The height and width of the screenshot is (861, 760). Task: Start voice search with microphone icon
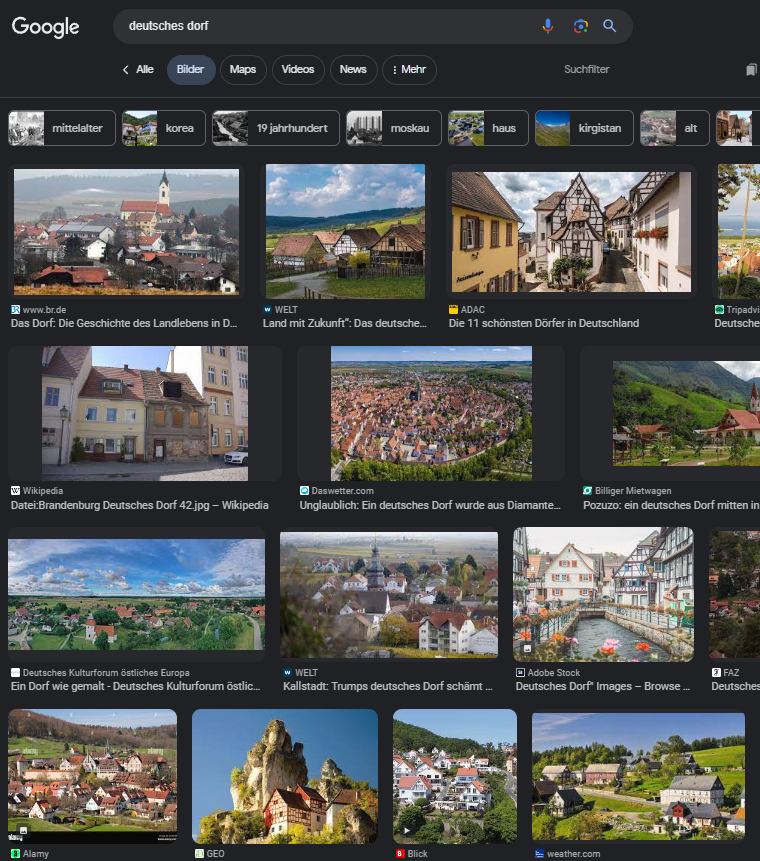click(547, 26)
